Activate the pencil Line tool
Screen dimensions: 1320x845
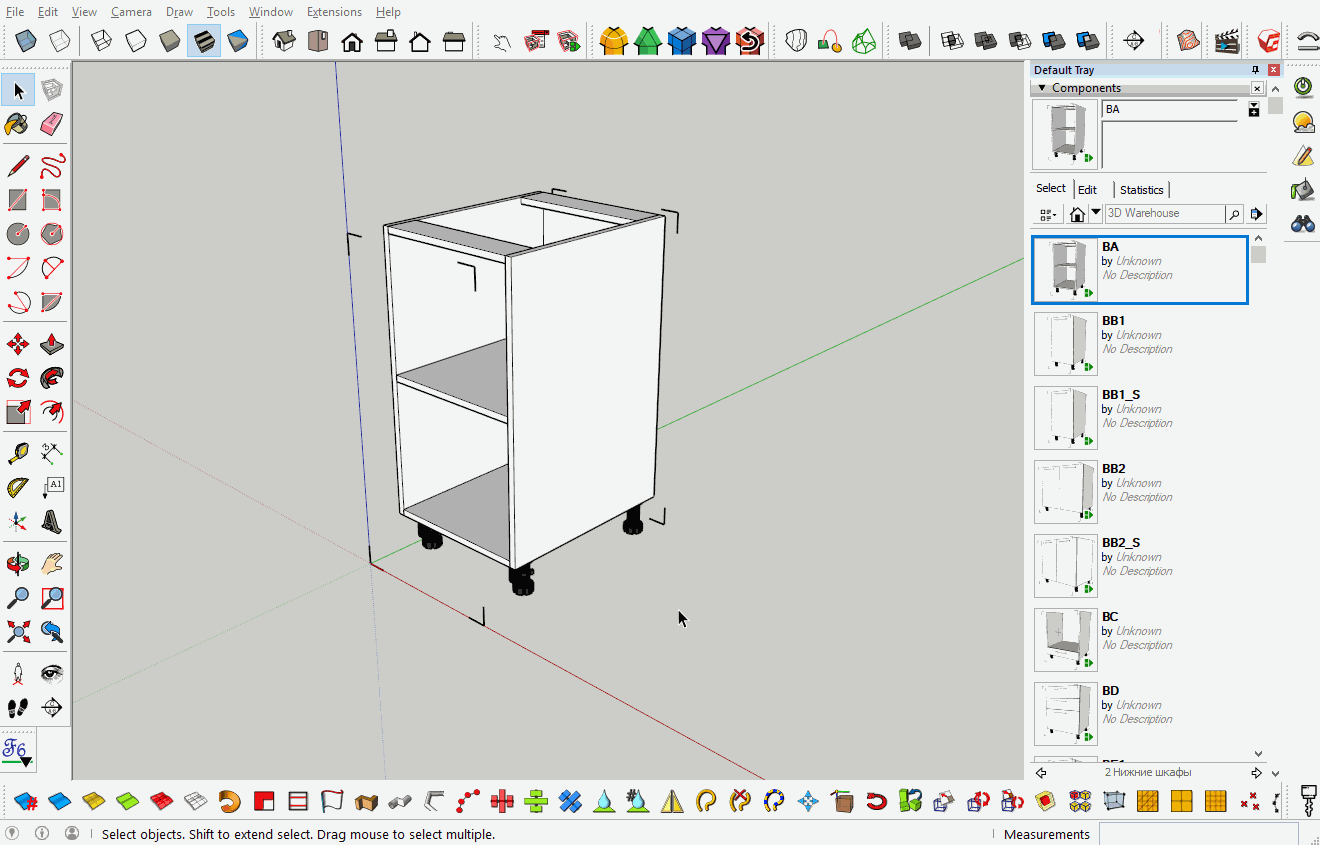point(19,165)
